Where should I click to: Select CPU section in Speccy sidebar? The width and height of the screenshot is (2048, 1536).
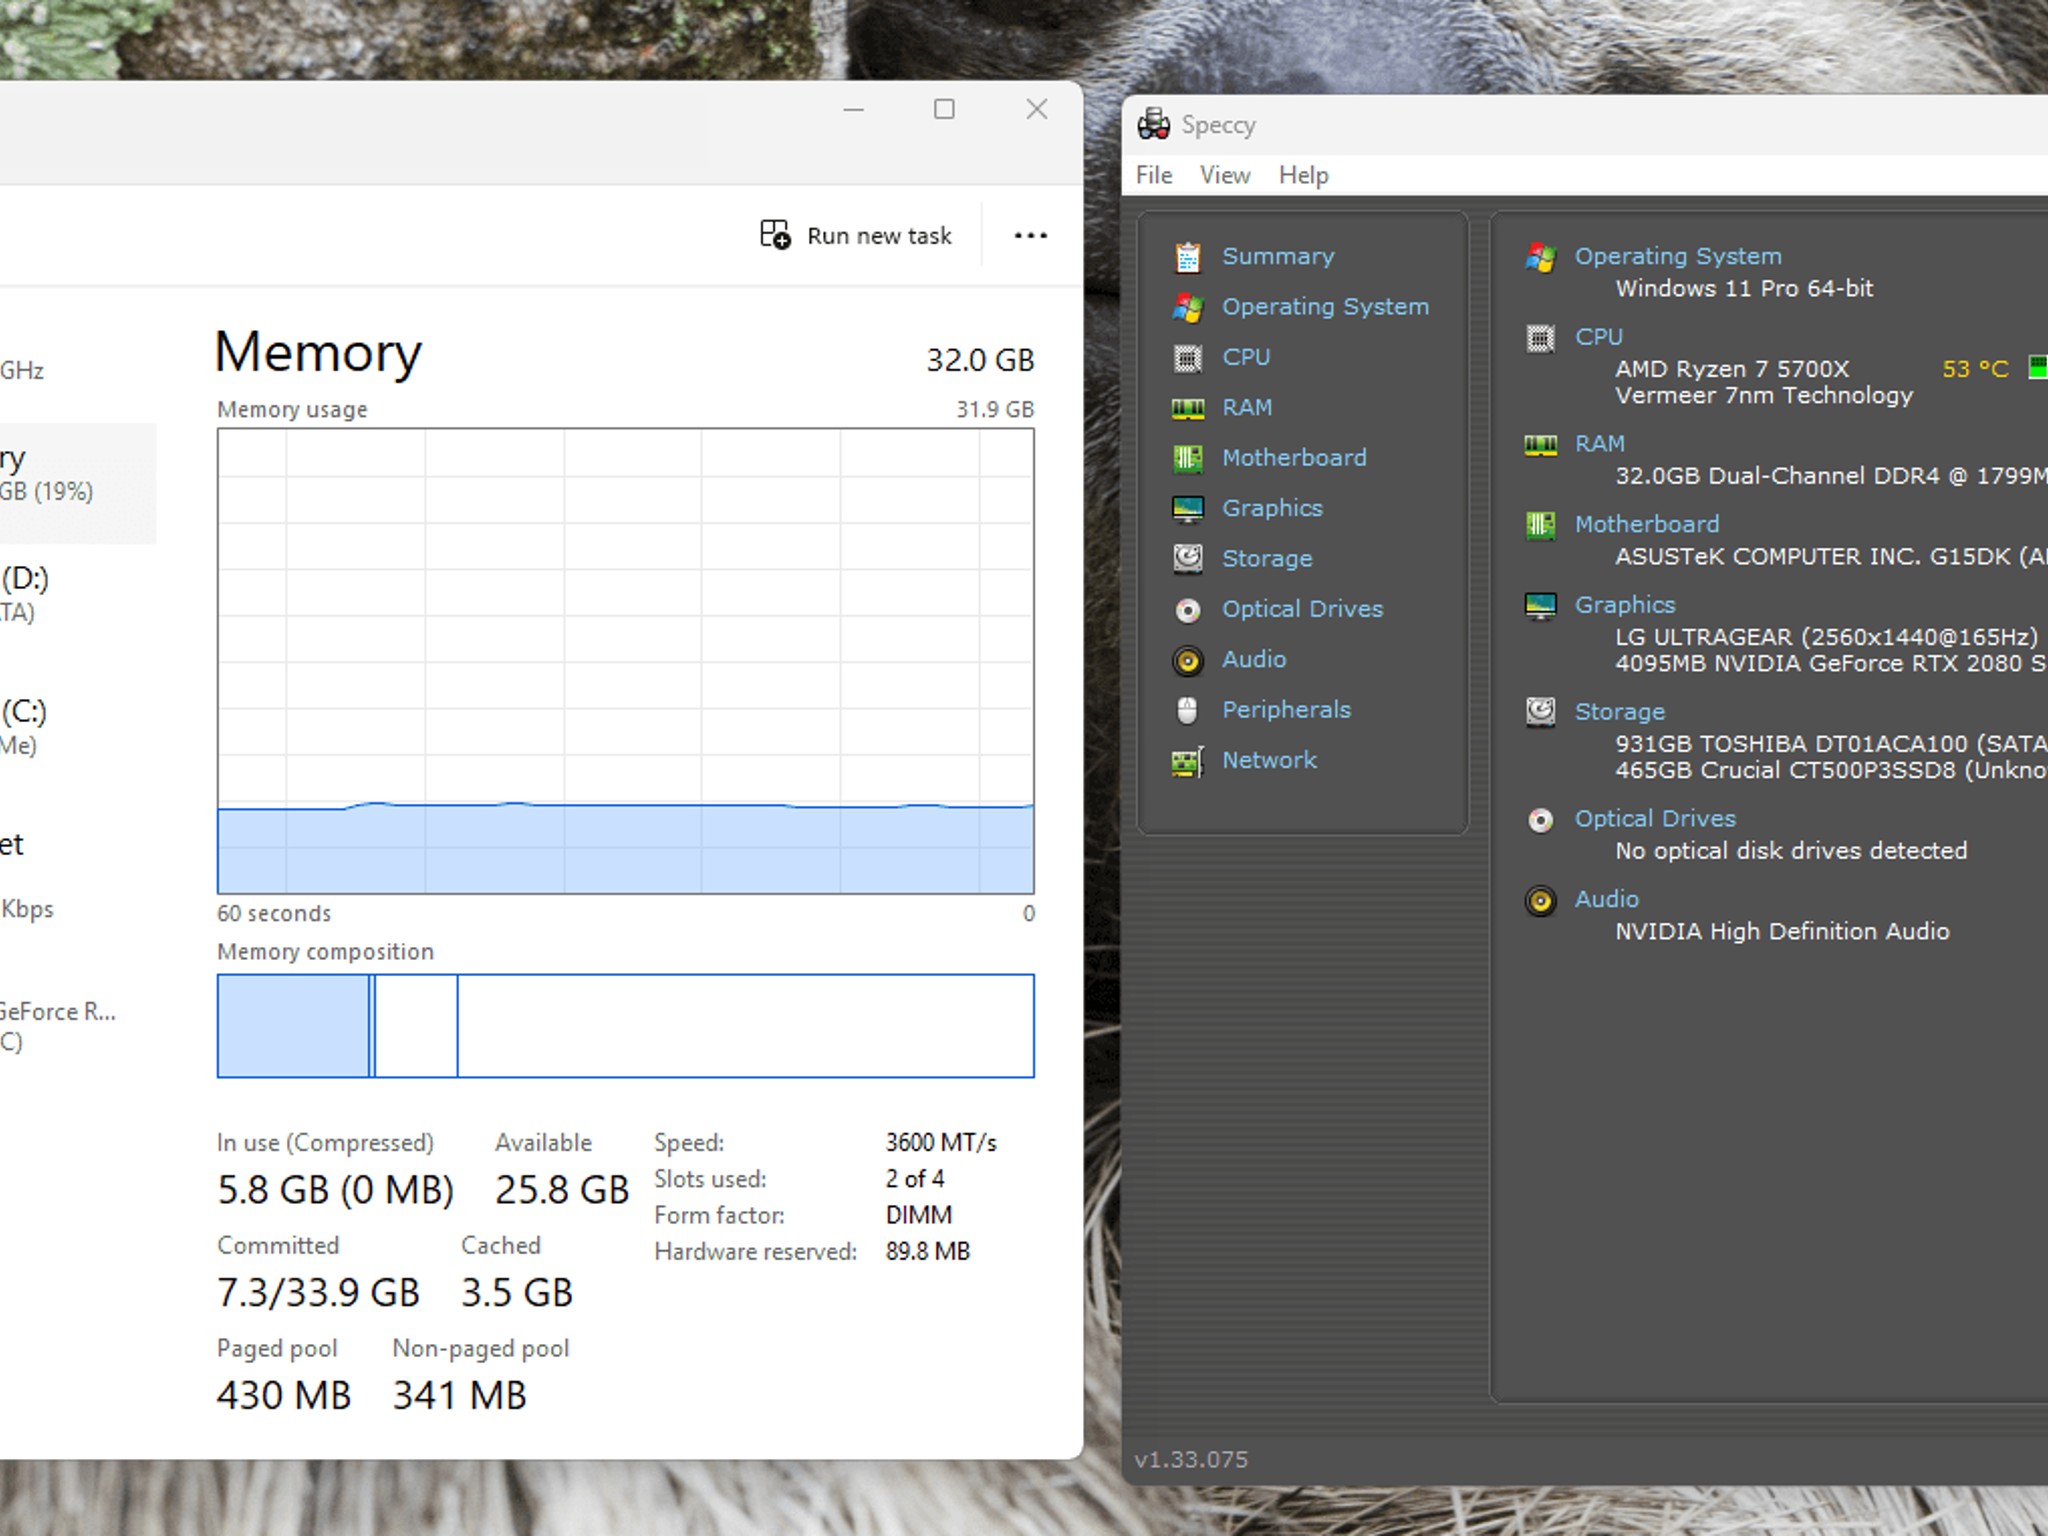1246,357
